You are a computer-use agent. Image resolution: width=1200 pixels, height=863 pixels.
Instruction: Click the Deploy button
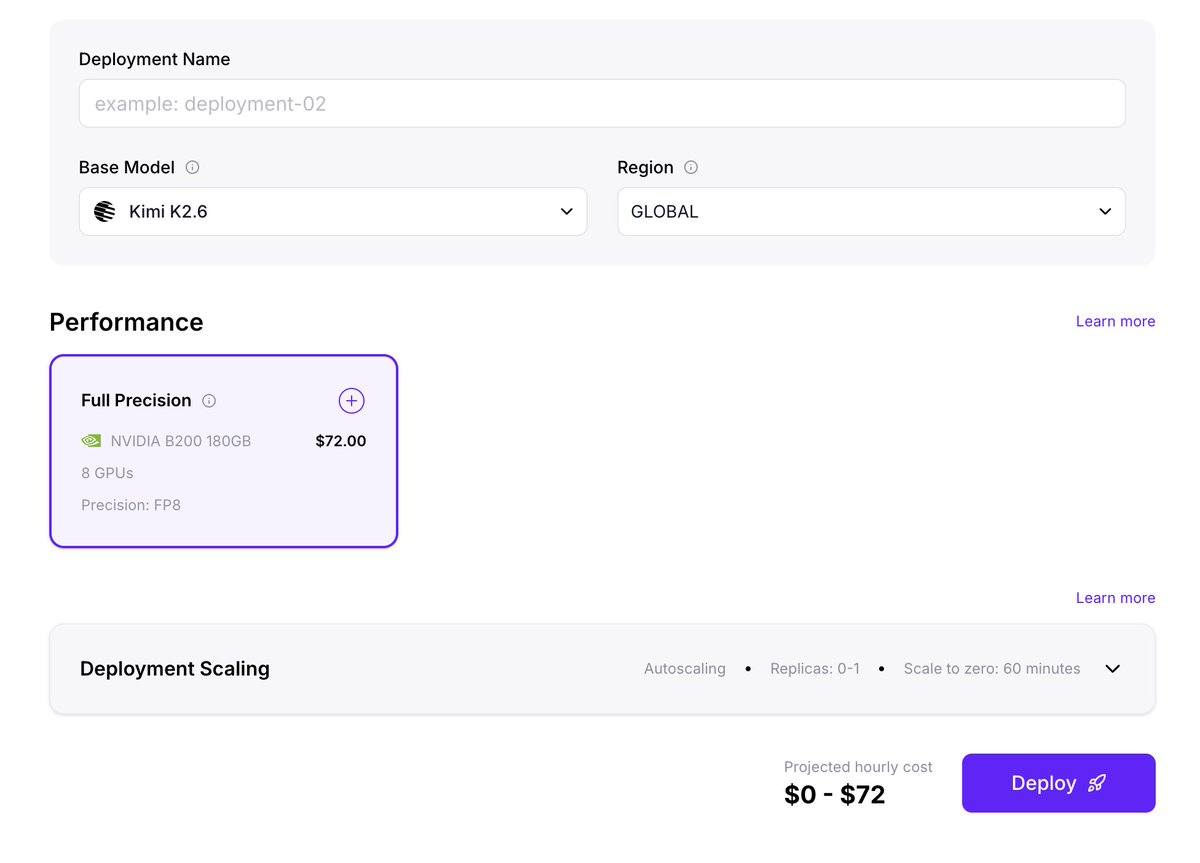pyautogui.click(x=1059, y=783)
